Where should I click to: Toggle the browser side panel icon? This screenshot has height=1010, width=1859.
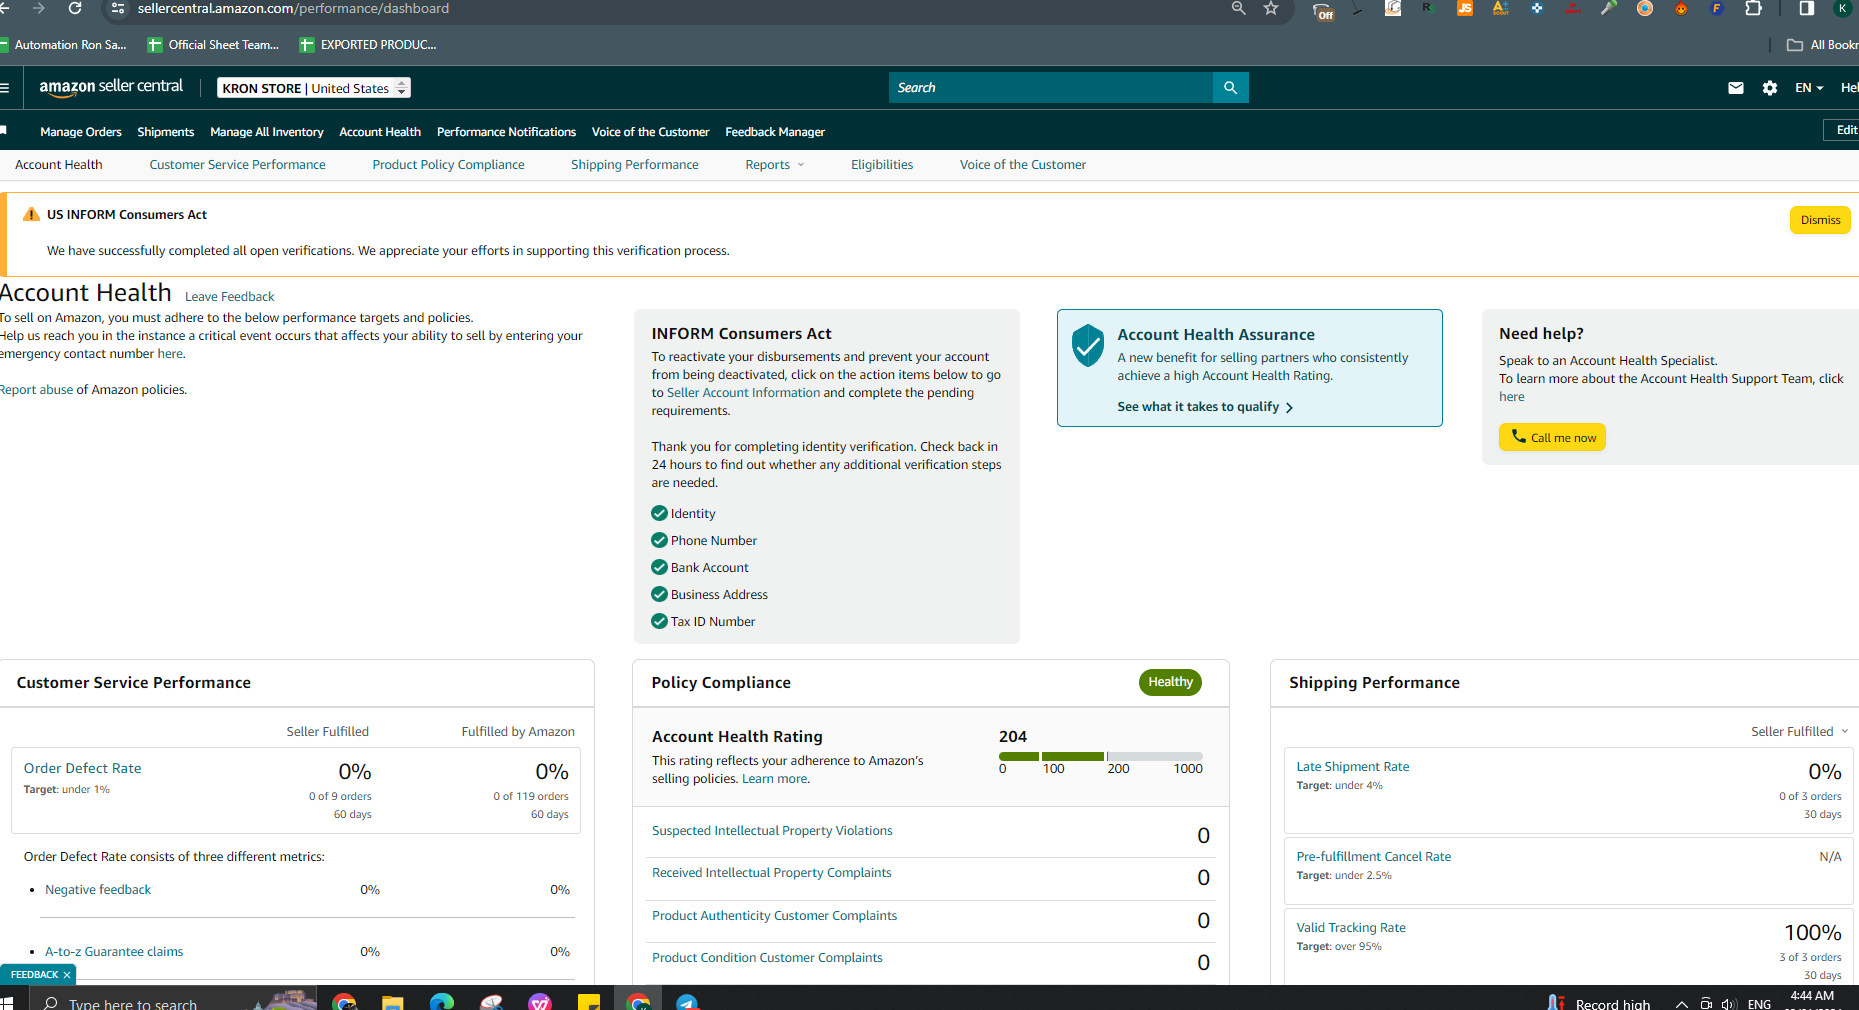tap(1806, 9)
